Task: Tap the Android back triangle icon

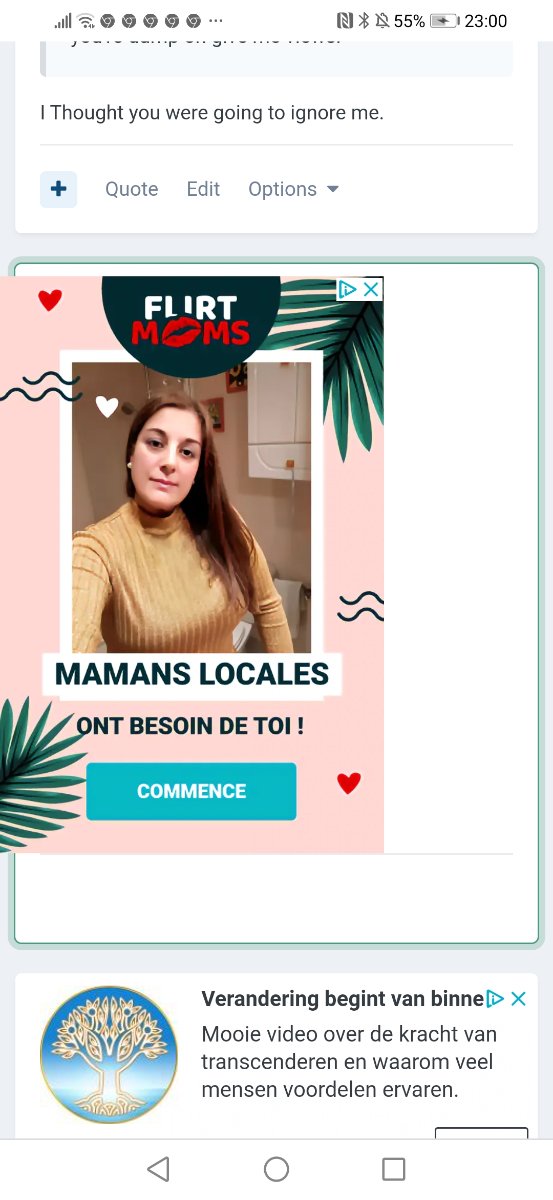Action: 158,1169
